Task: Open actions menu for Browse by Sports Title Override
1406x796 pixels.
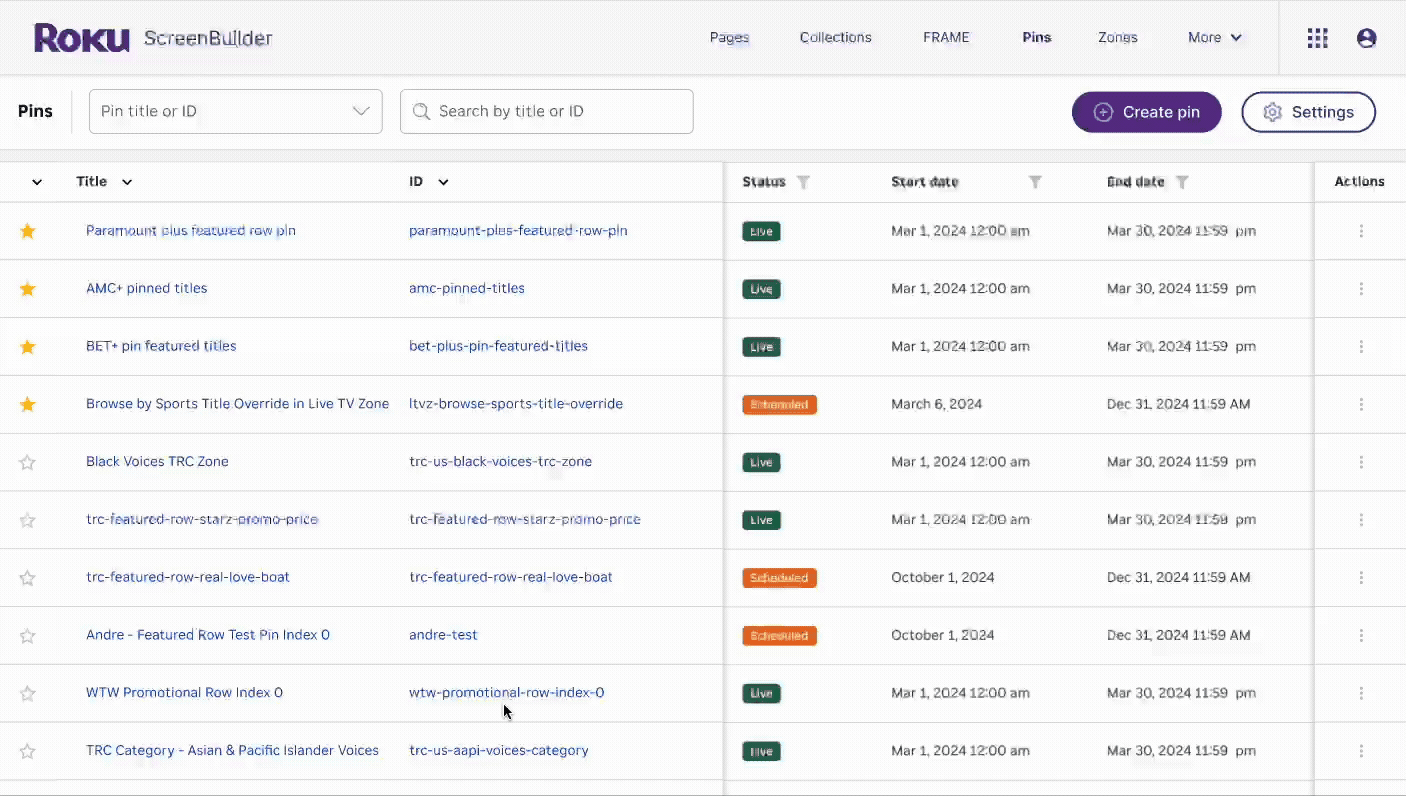Action: tap(1361, 405)
